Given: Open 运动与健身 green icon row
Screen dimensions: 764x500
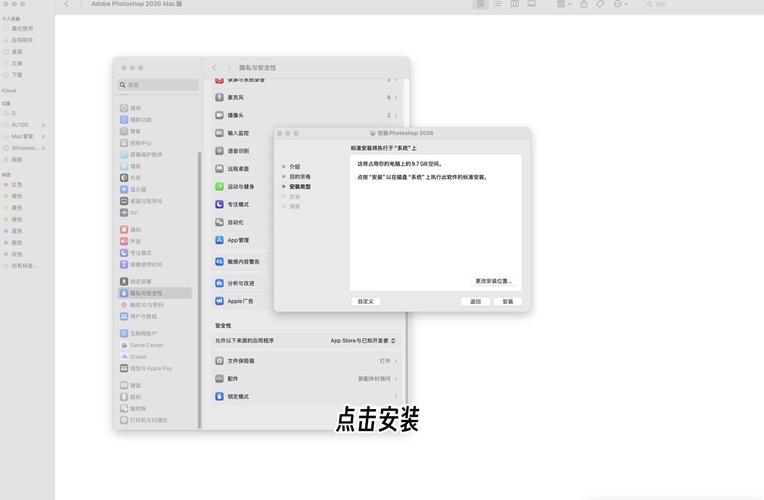Looking at the screenshot, I should pos(219,187).
